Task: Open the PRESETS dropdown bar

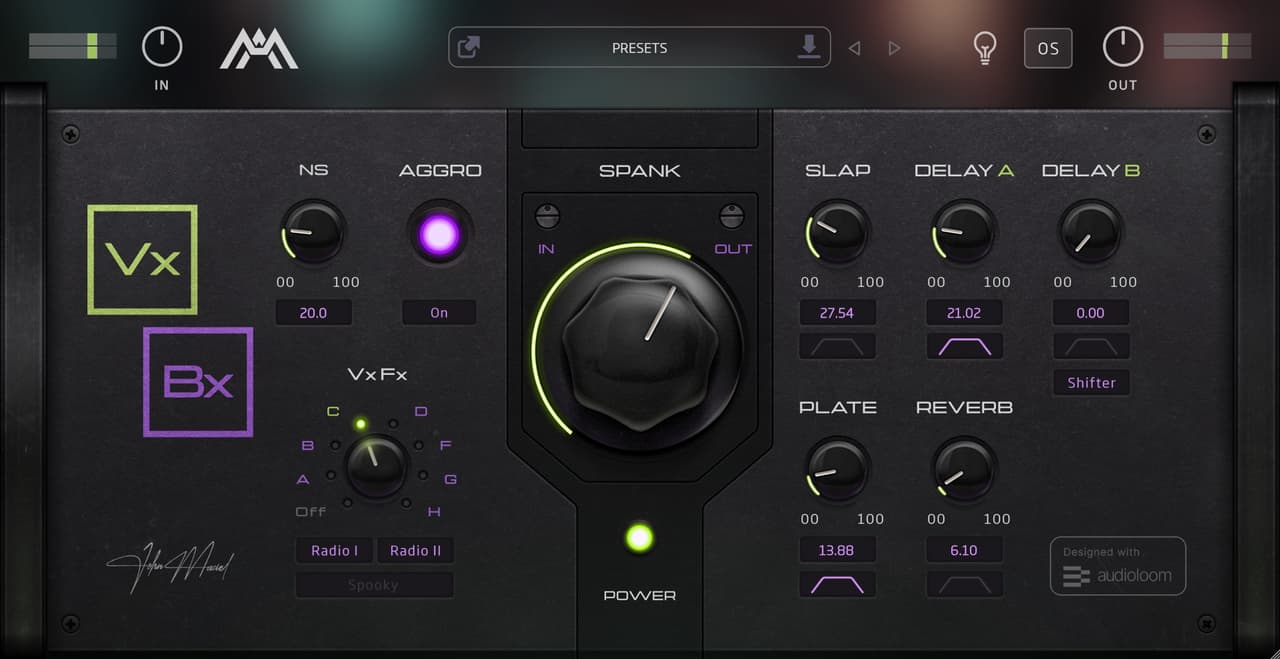Action: 640,47
